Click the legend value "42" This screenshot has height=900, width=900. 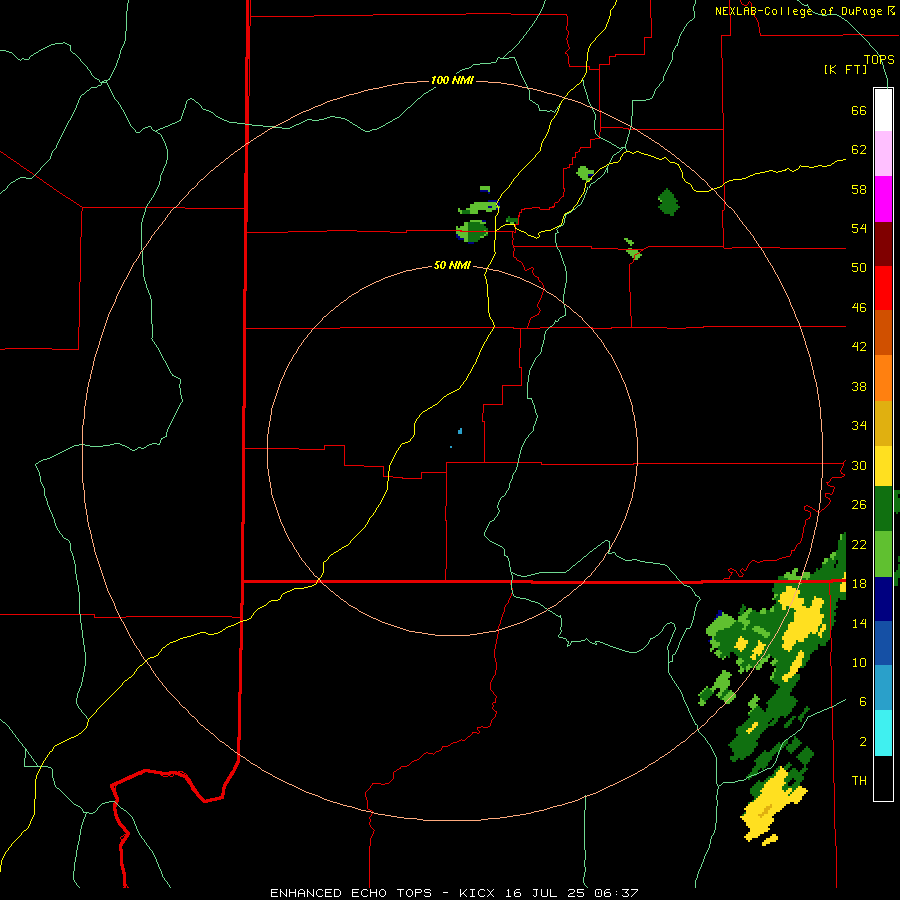coord(859,347)
